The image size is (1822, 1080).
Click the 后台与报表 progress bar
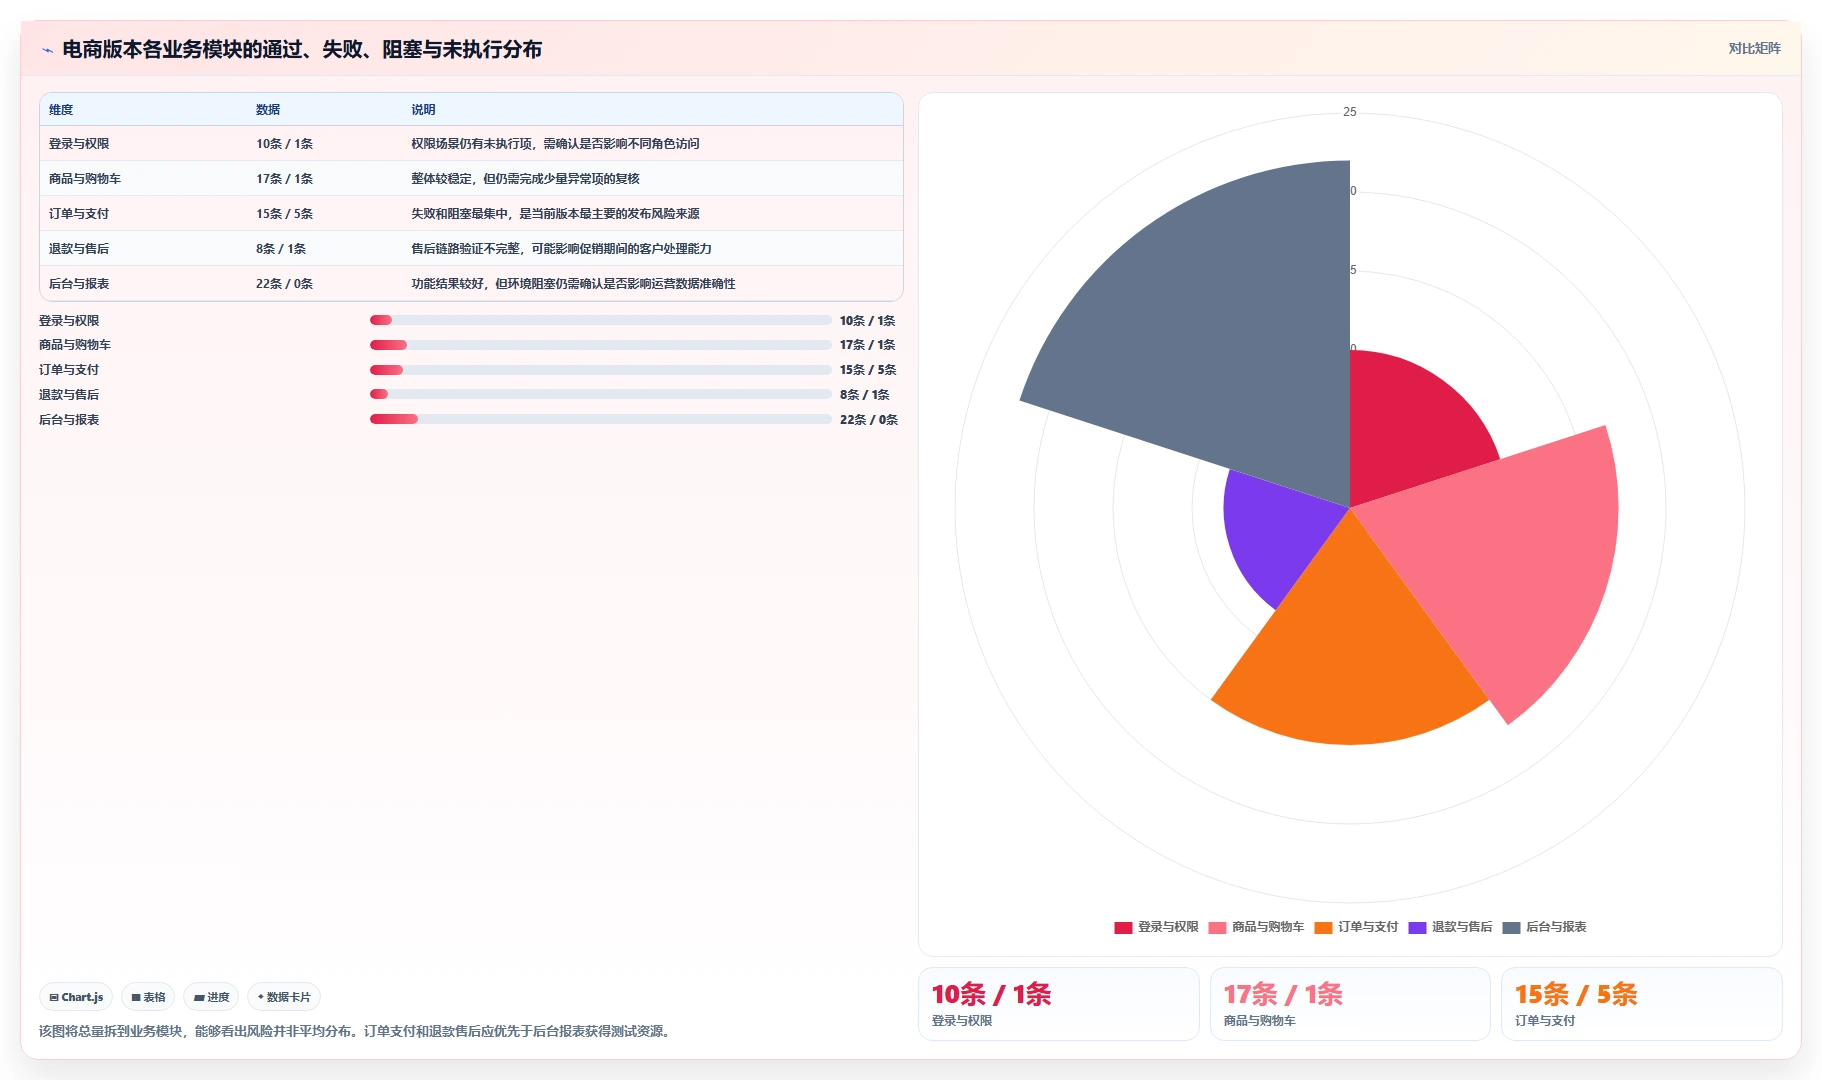(601, 419)
